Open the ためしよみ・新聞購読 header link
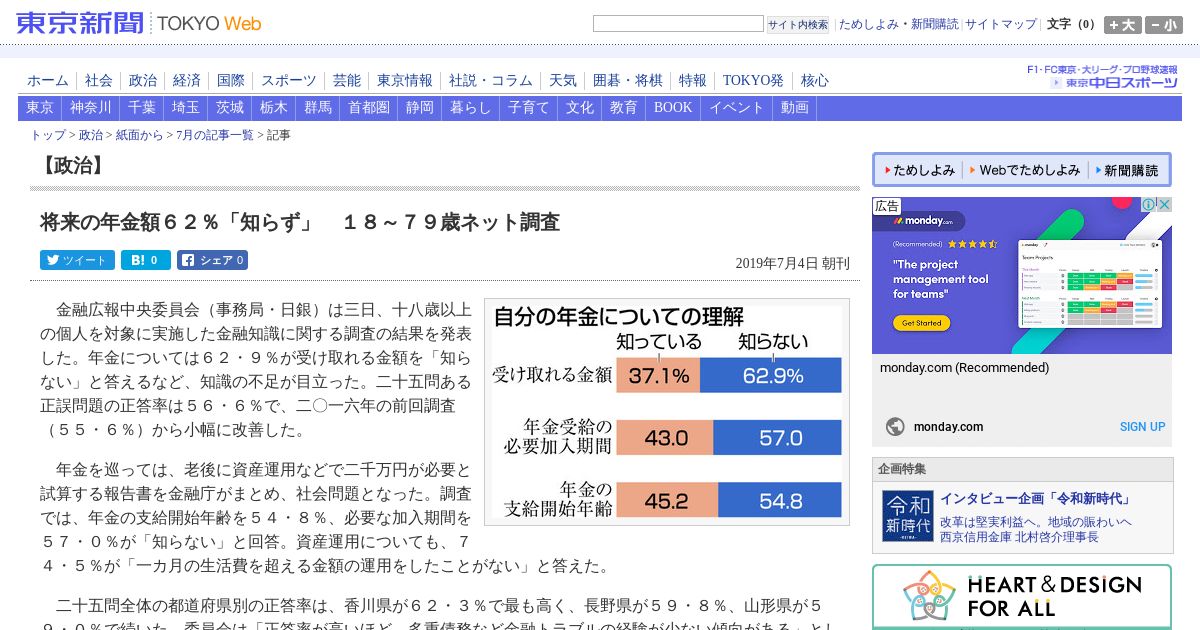Screen dimensions: 1200x630 (x=898, y=24)
